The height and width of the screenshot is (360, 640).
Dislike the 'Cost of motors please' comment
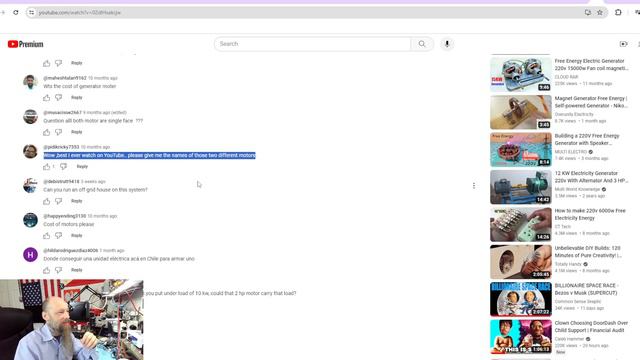tap(59, 236)
